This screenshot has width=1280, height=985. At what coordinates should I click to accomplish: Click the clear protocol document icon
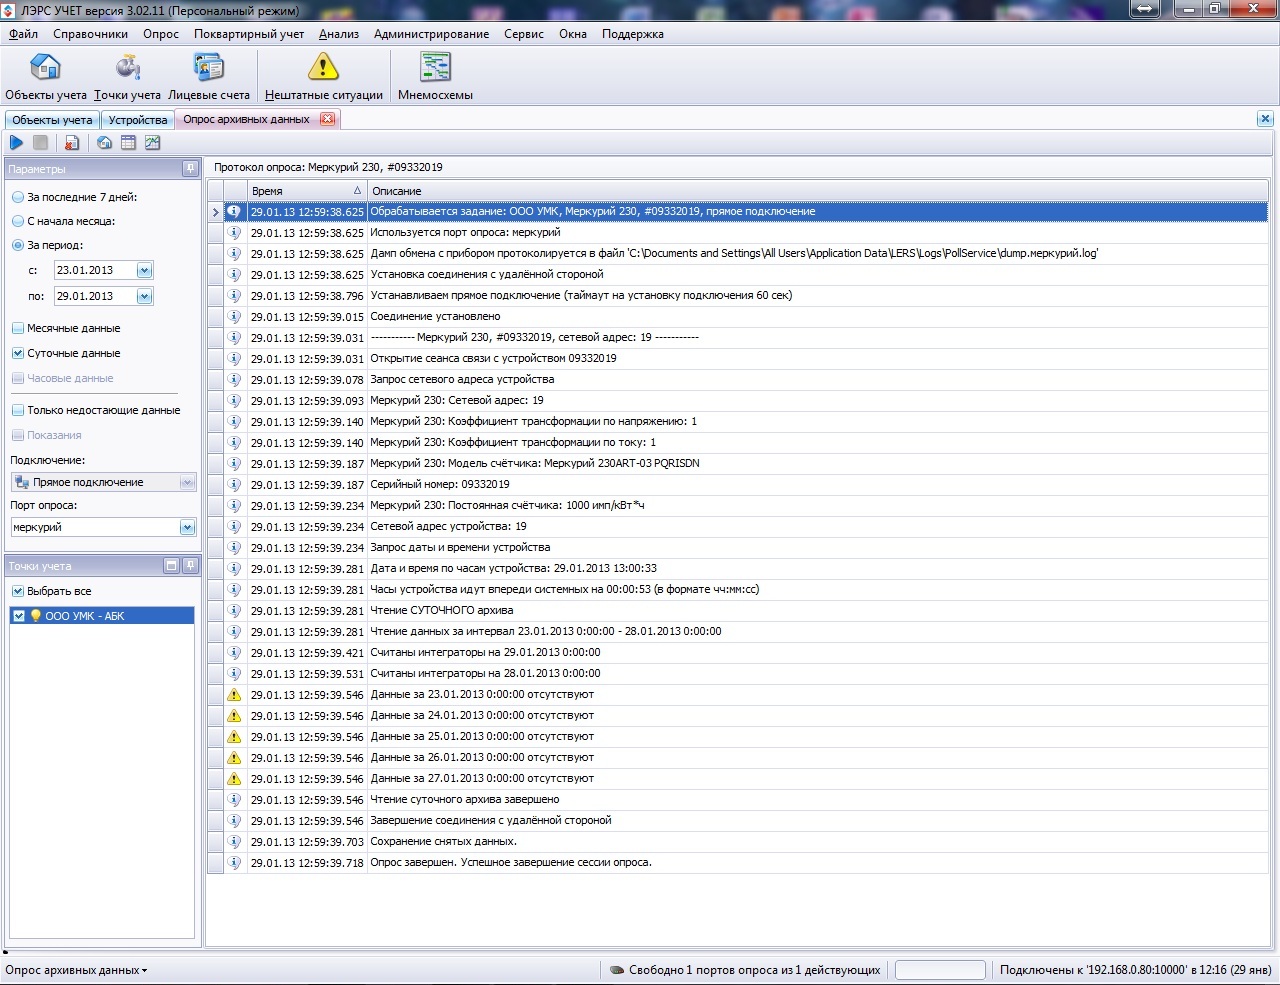72,143
